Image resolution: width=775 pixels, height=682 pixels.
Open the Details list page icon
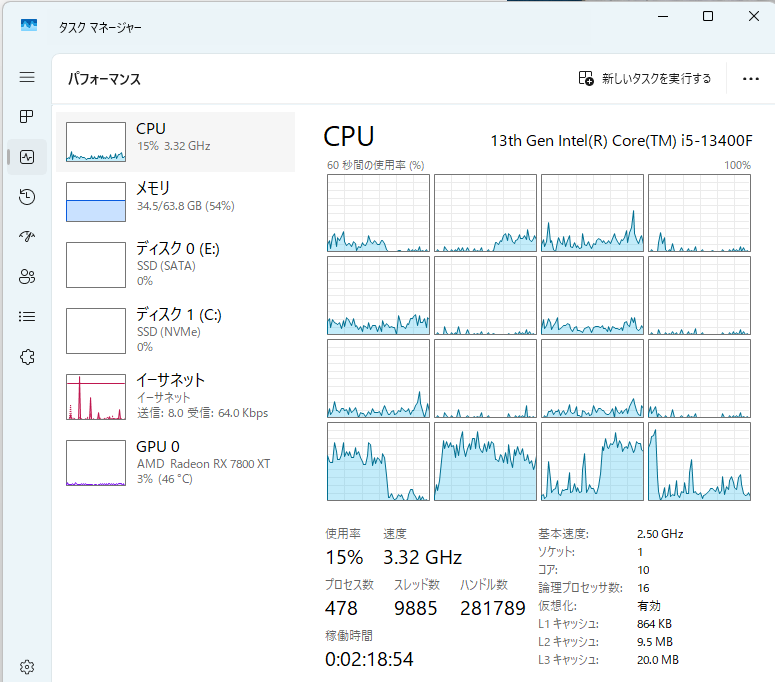[27, 317]
